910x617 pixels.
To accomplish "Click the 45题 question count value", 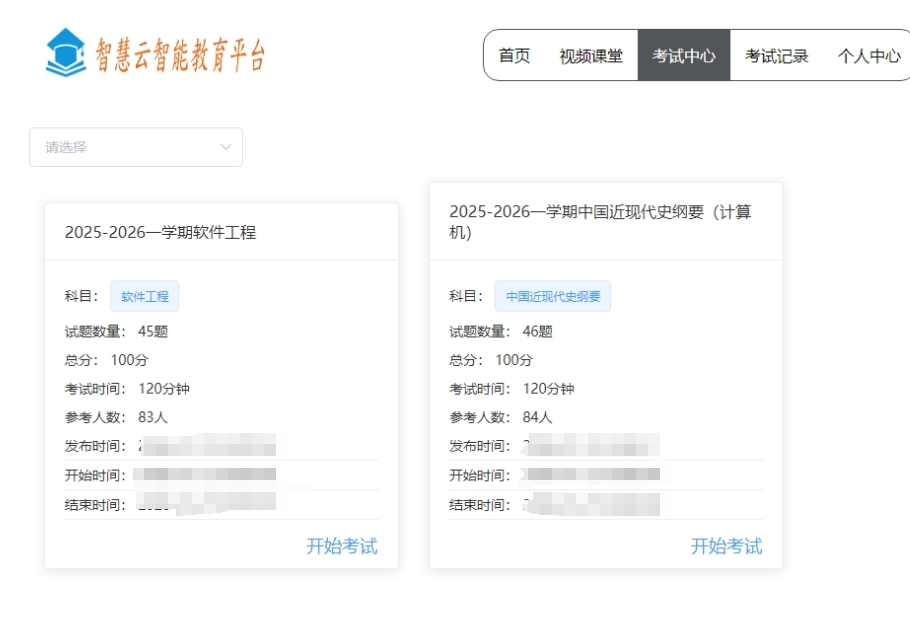I will tap(153, 331).
